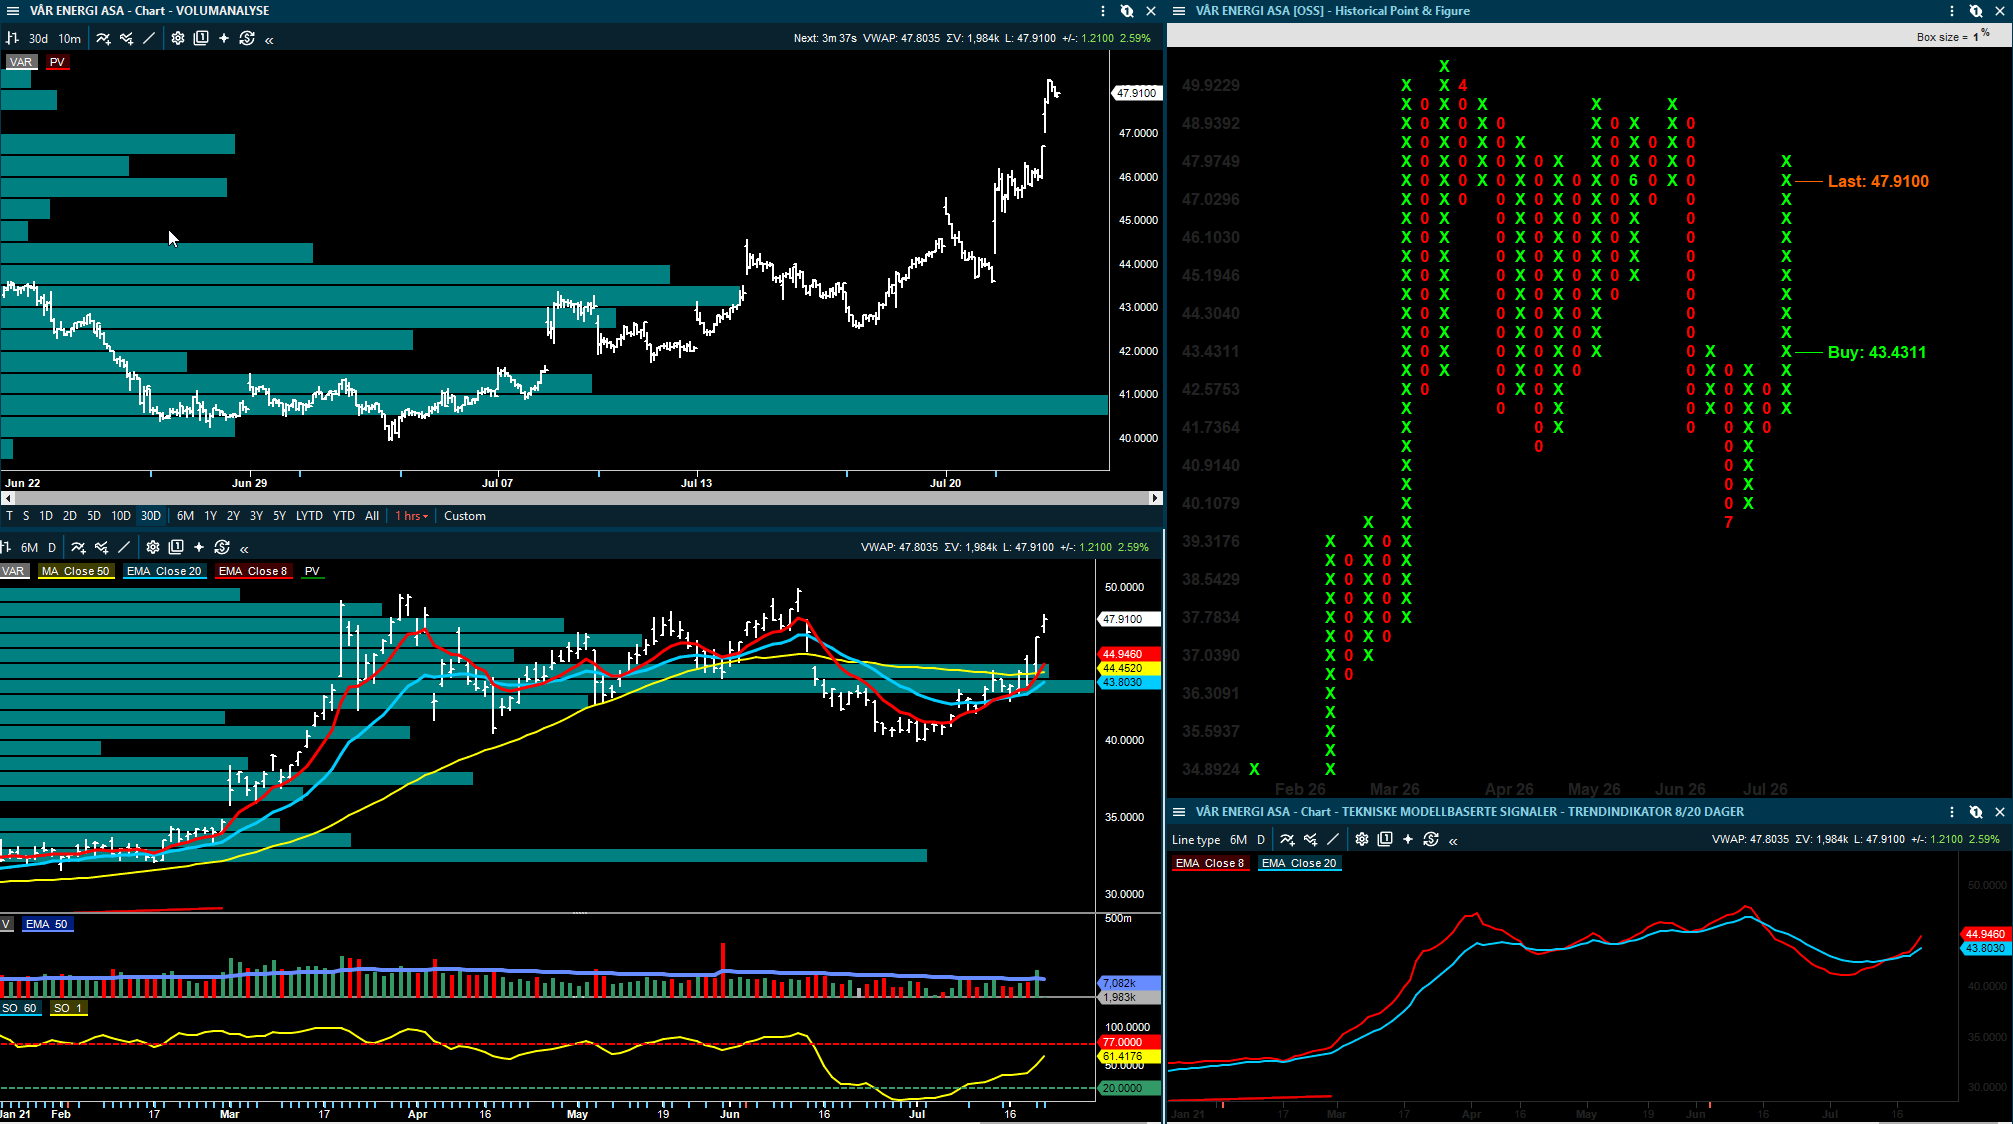This screenshot has height=1124, width=2013.
Task: Click the 5Y range button
Action: click(280, 516)
